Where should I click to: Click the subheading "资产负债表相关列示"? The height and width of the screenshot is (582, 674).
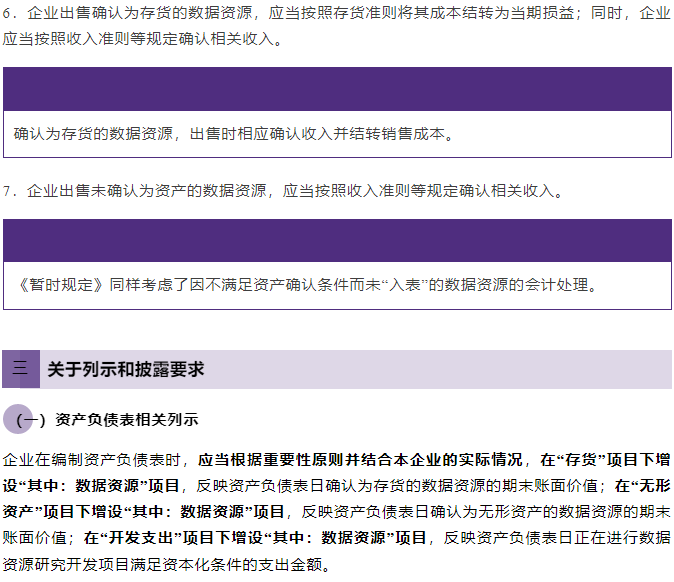tap(127, 420)
